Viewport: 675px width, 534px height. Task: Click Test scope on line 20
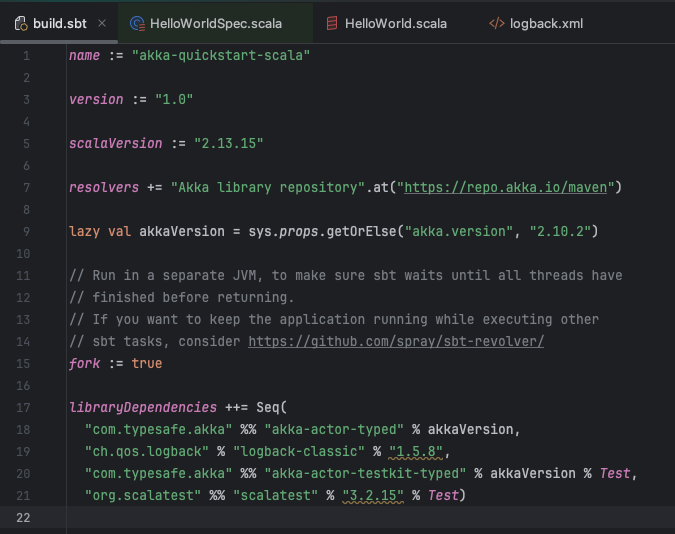pos(615,474)
